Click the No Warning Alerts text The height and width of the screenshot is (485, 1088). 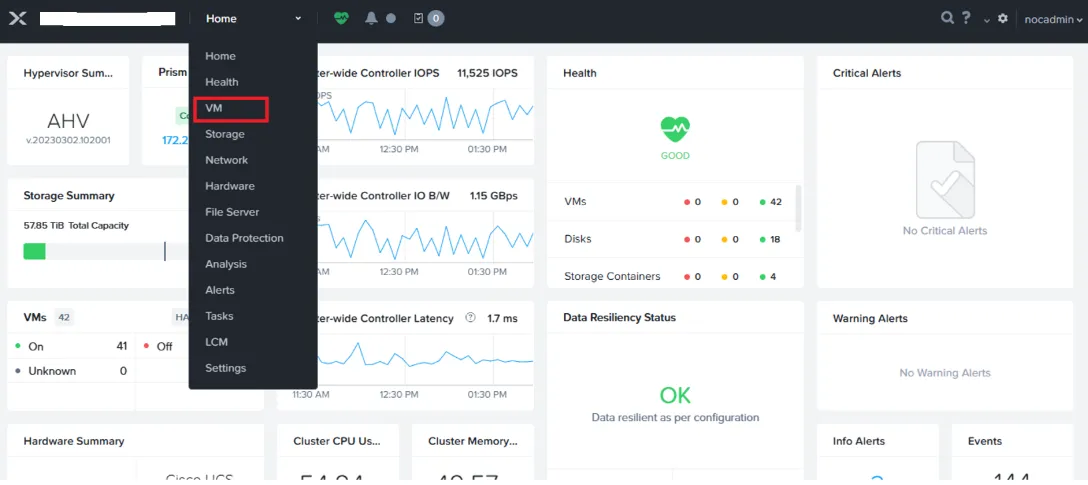point(944,373)
